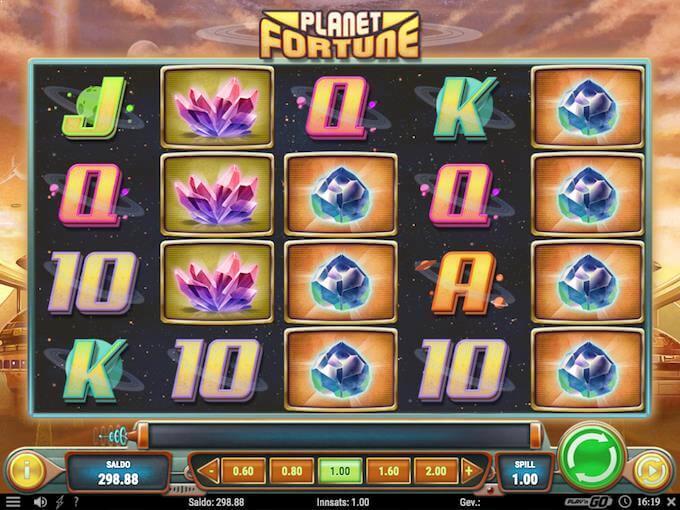This screenshot has width=680, height=510.
Task: Start autoplay with the yellow play button
Action: coord(652,471)
